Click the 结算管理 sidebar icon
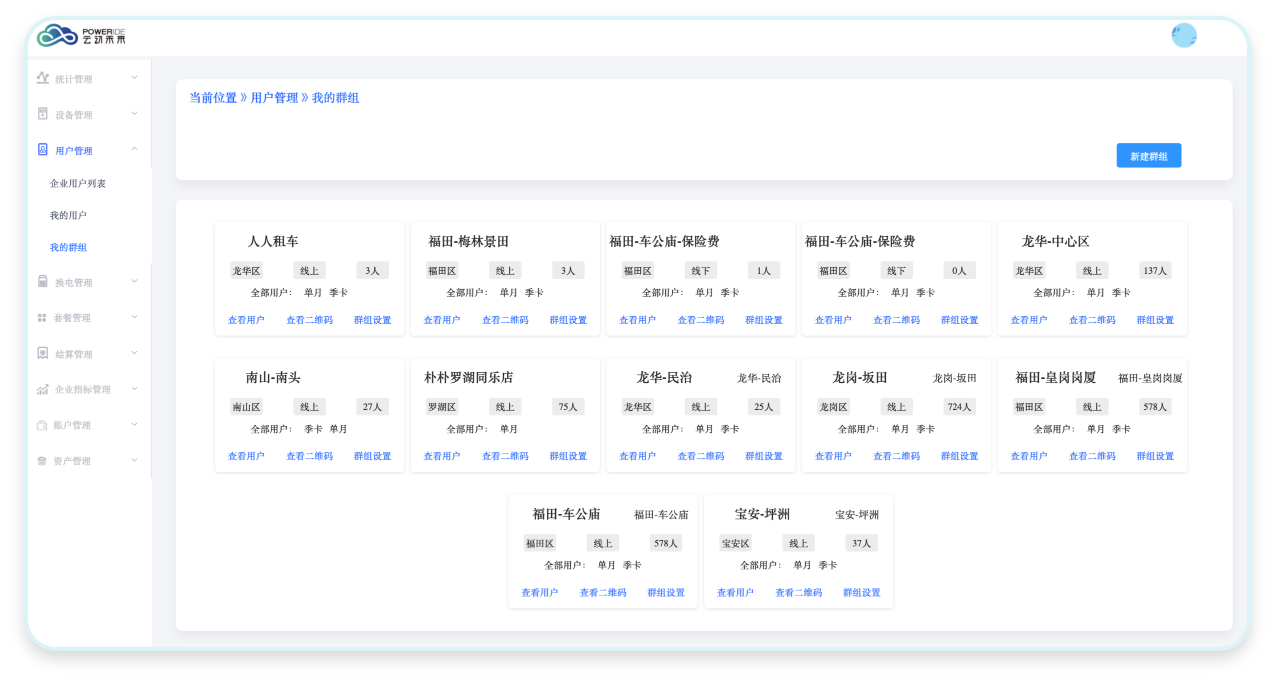Screen dimensions: 1275x683 pyautogui.click(x=43, y=353)
